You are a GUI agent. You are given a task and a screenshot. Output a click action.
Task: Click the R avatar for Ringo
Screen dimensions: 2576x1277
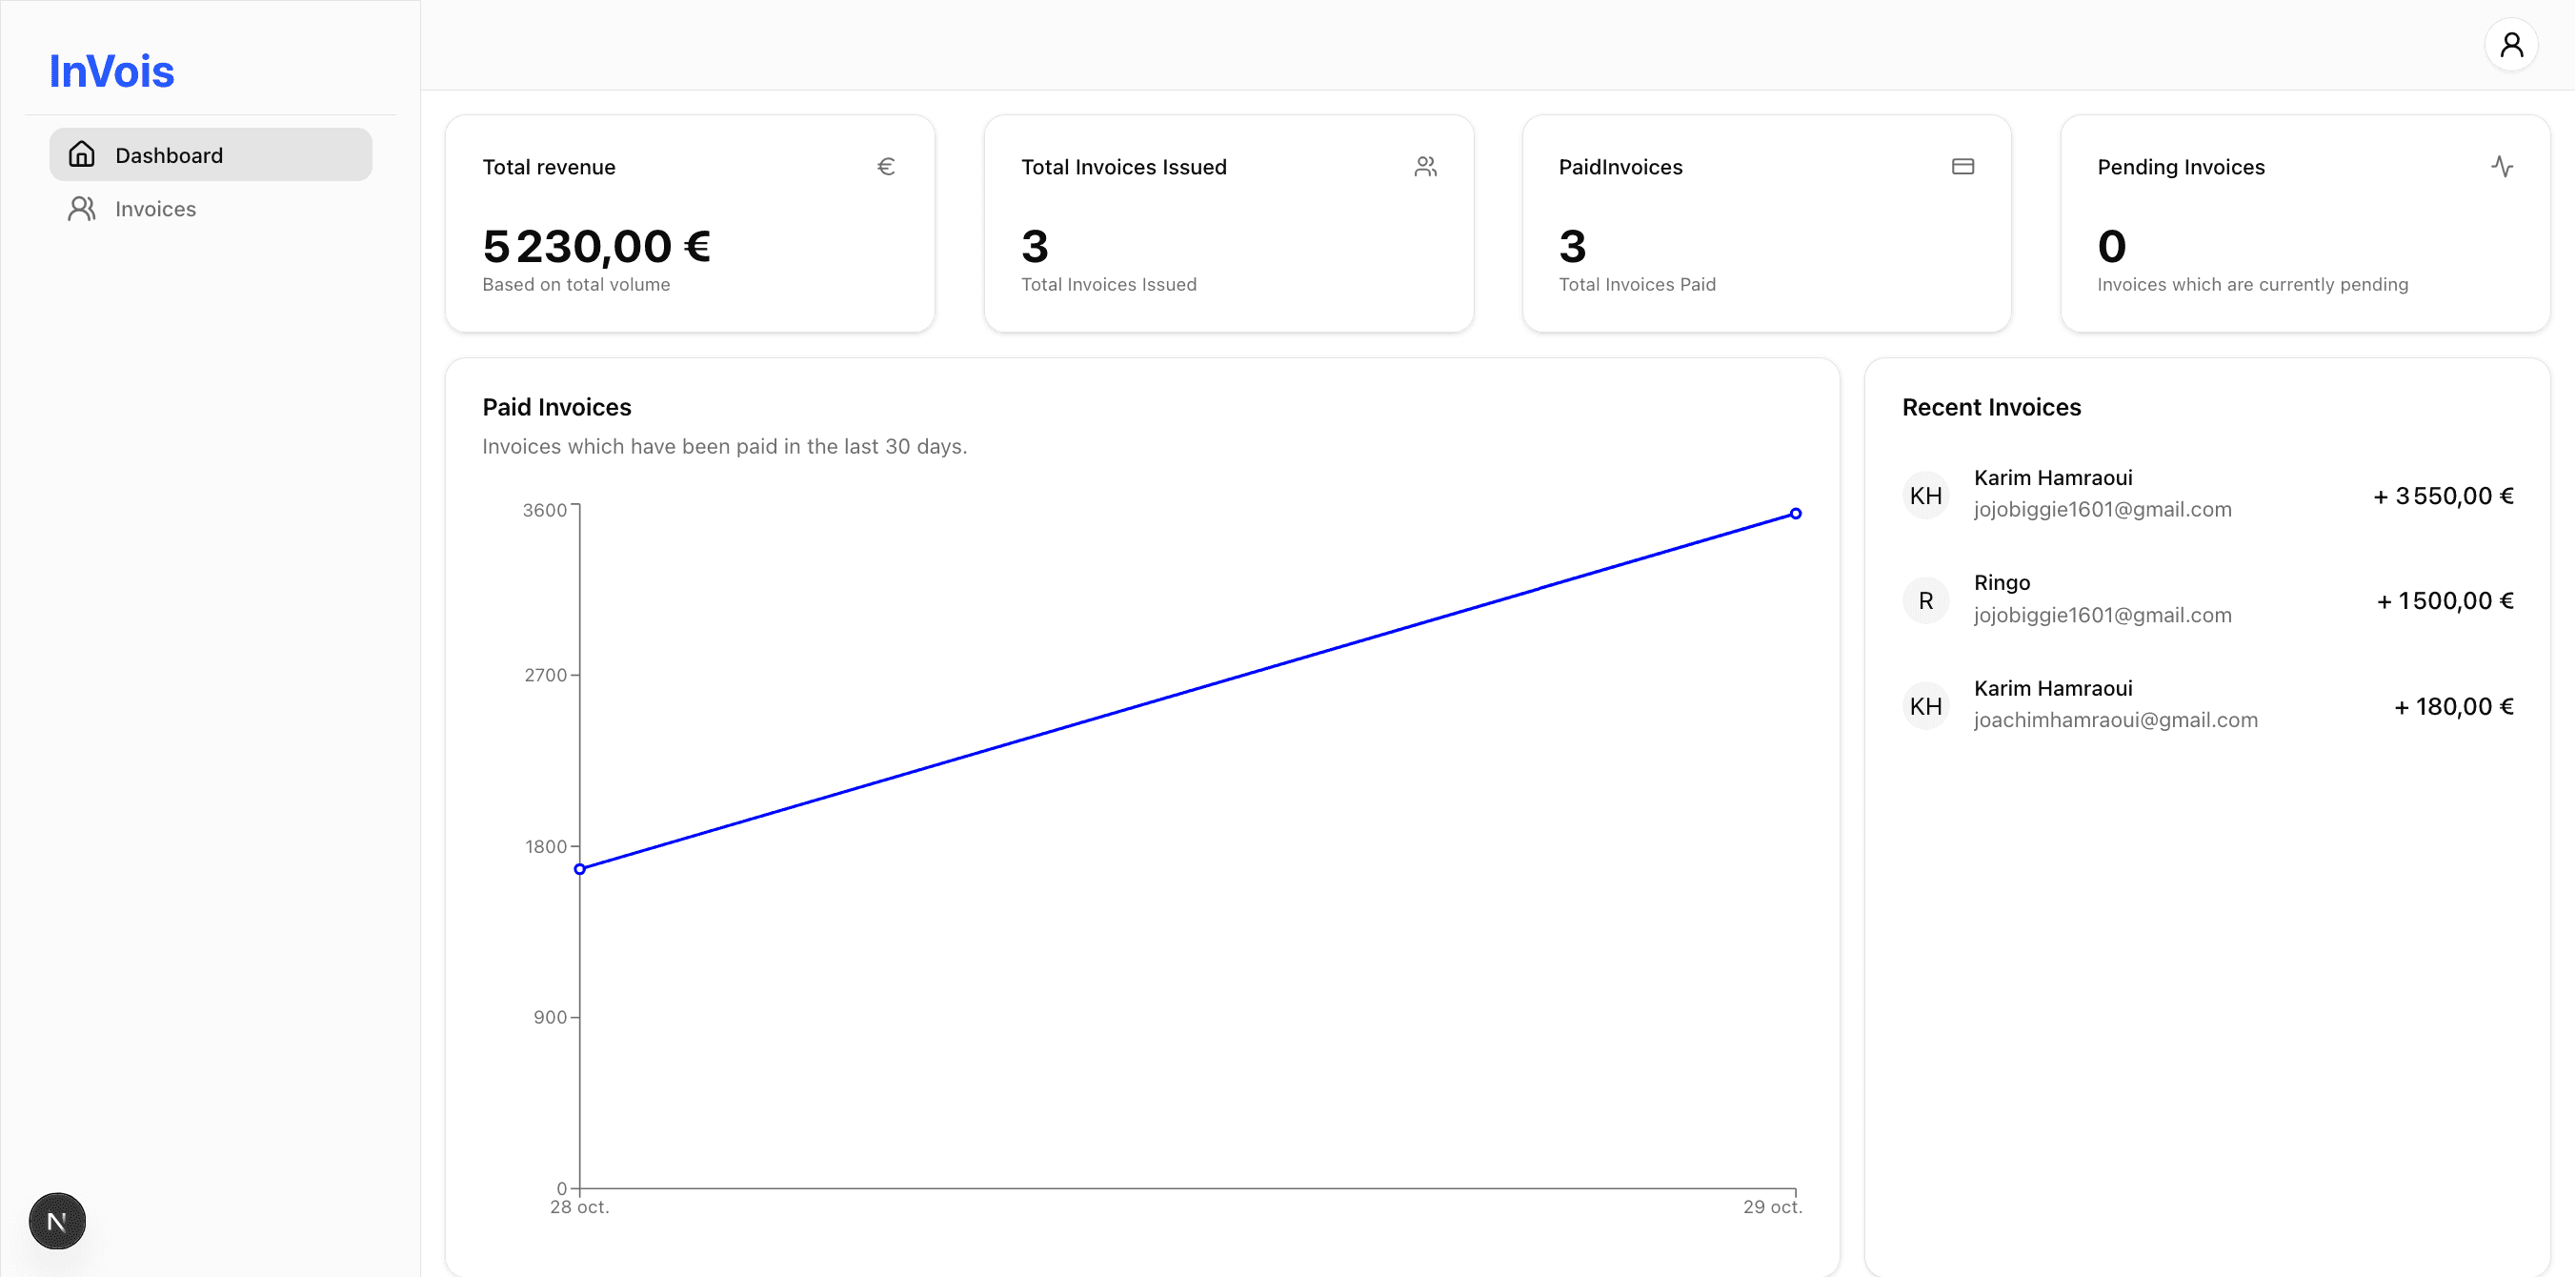coord(1925,600)
